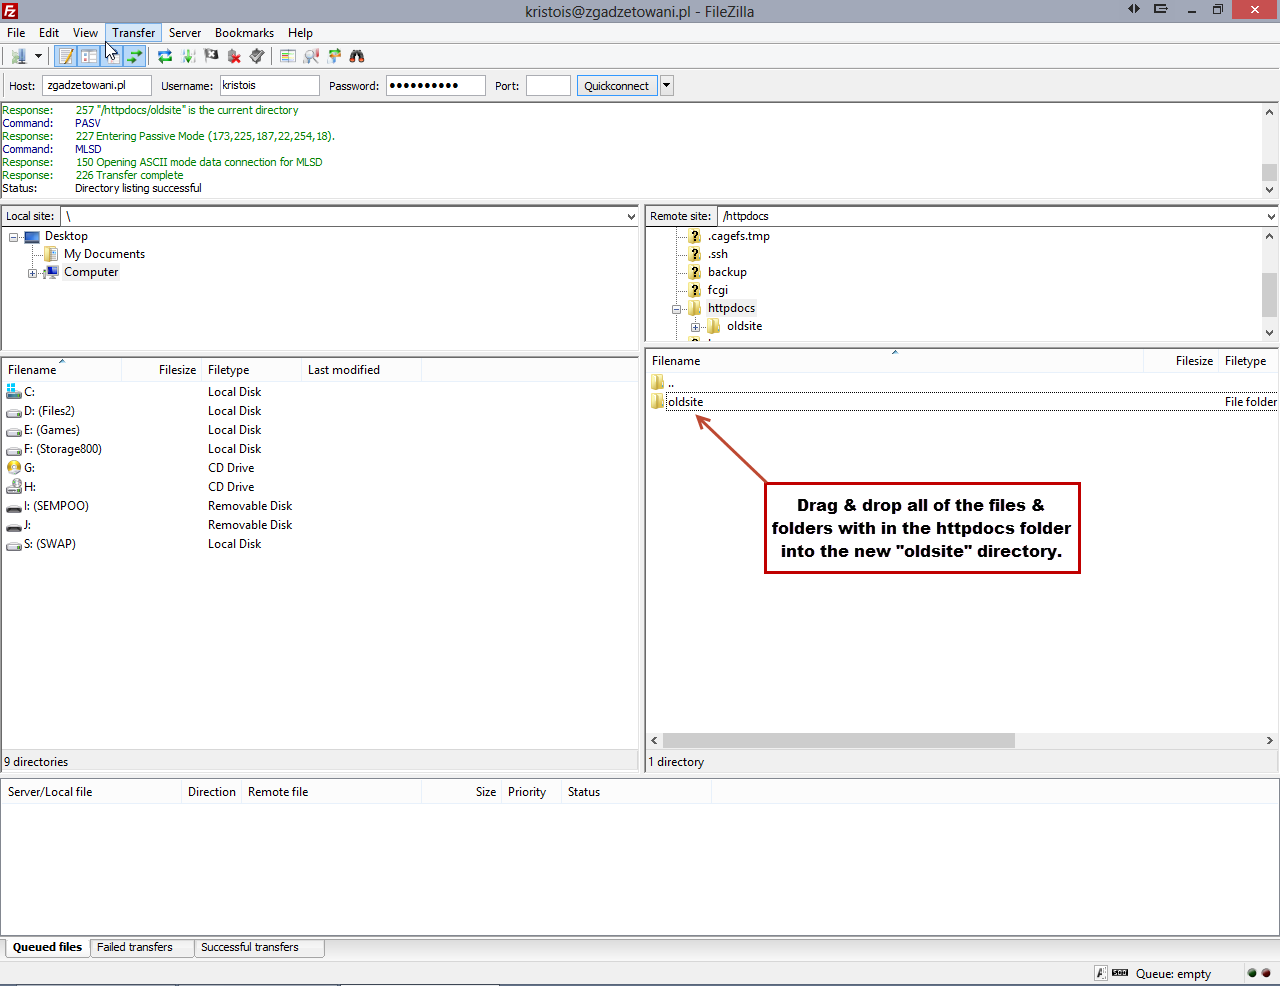Viewport: 1280px width, 986px height.
Task: Select httpdocs in the remote tree
Action: (731, 308)
